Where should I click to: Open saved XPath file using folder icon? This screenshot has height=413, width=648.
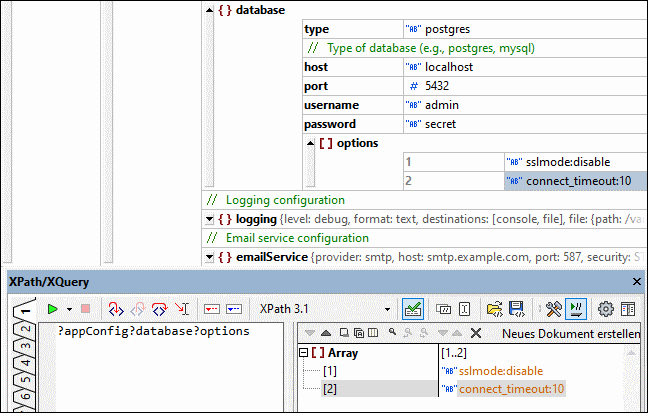[x=495, y=309]
